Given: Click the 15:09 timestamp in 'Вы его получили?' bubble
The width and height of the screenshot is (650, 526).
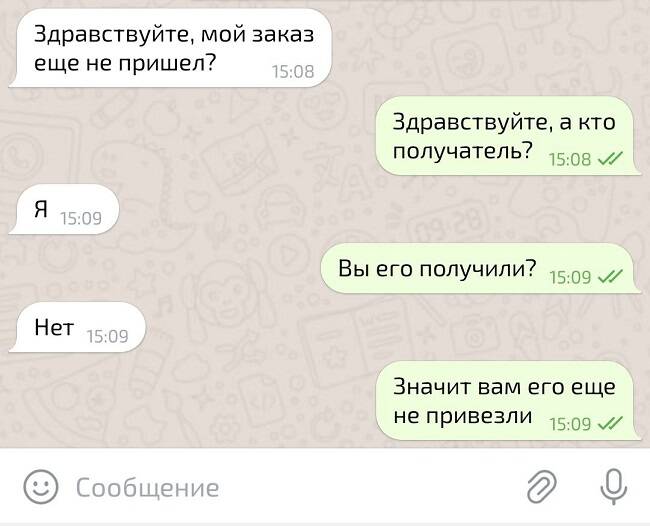Looking at the screenshot, I should 570,277.
